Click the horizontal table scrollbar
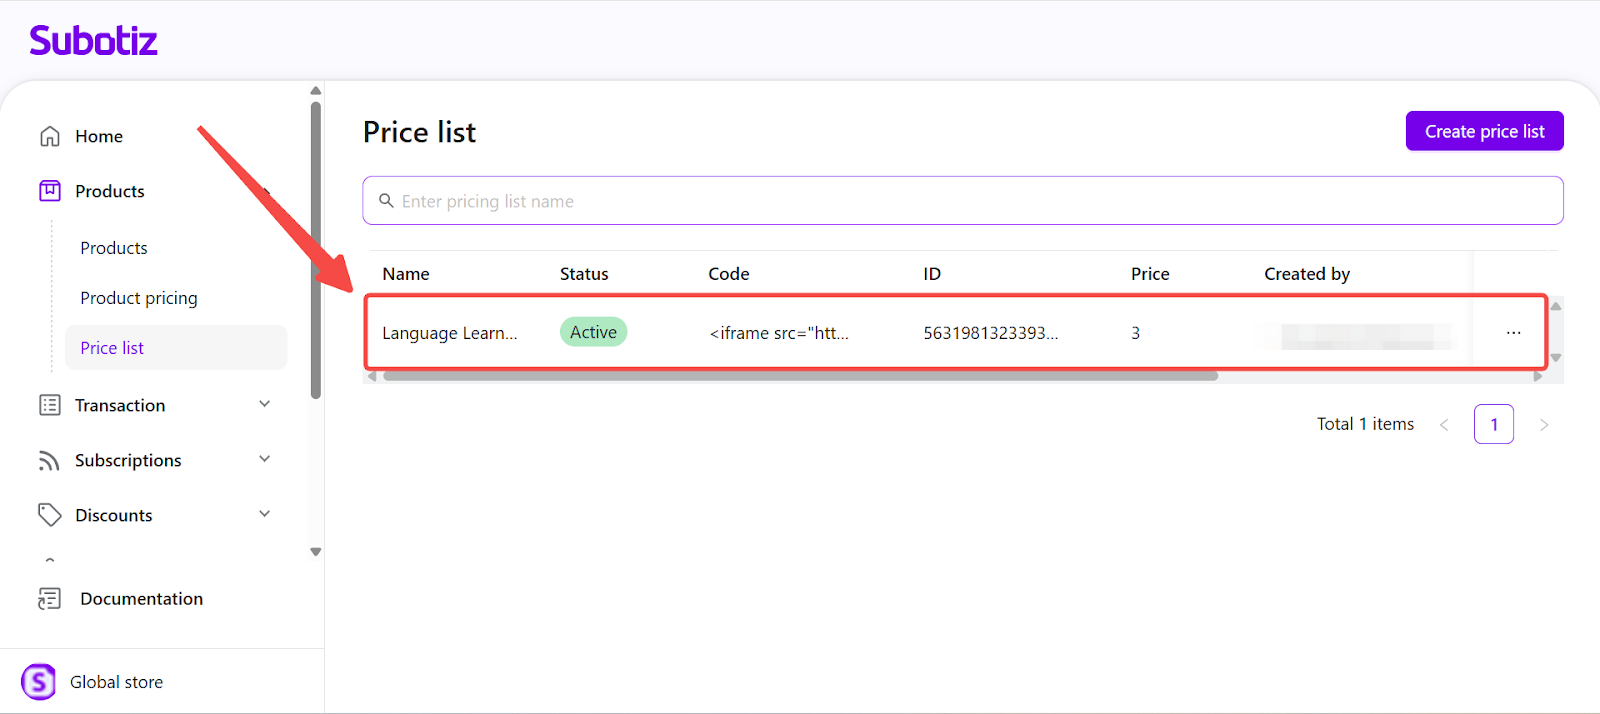Viewport: 1600px width, 714px height. coord(800,376)
